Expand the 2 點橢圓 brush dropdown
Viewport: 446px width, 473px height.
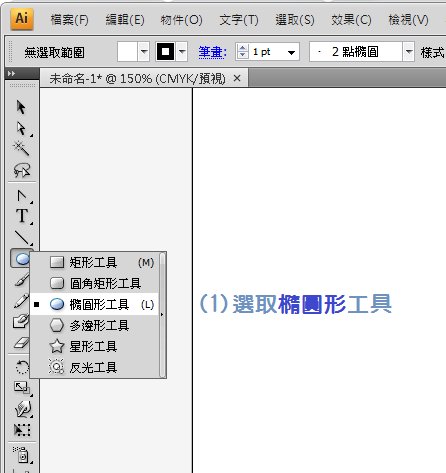(x=409, y=52)
